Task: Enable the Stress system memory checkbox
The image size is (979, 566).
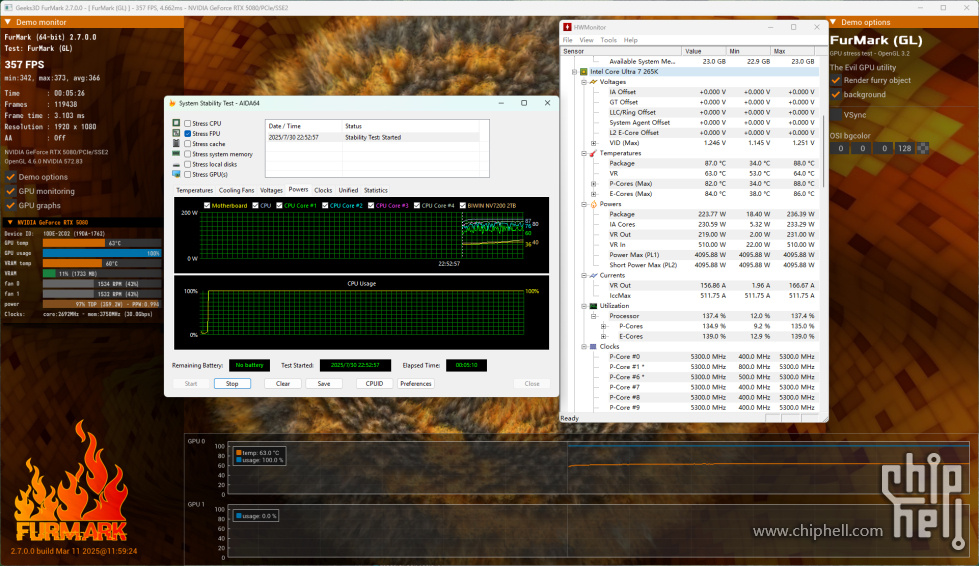Action: 187,154
